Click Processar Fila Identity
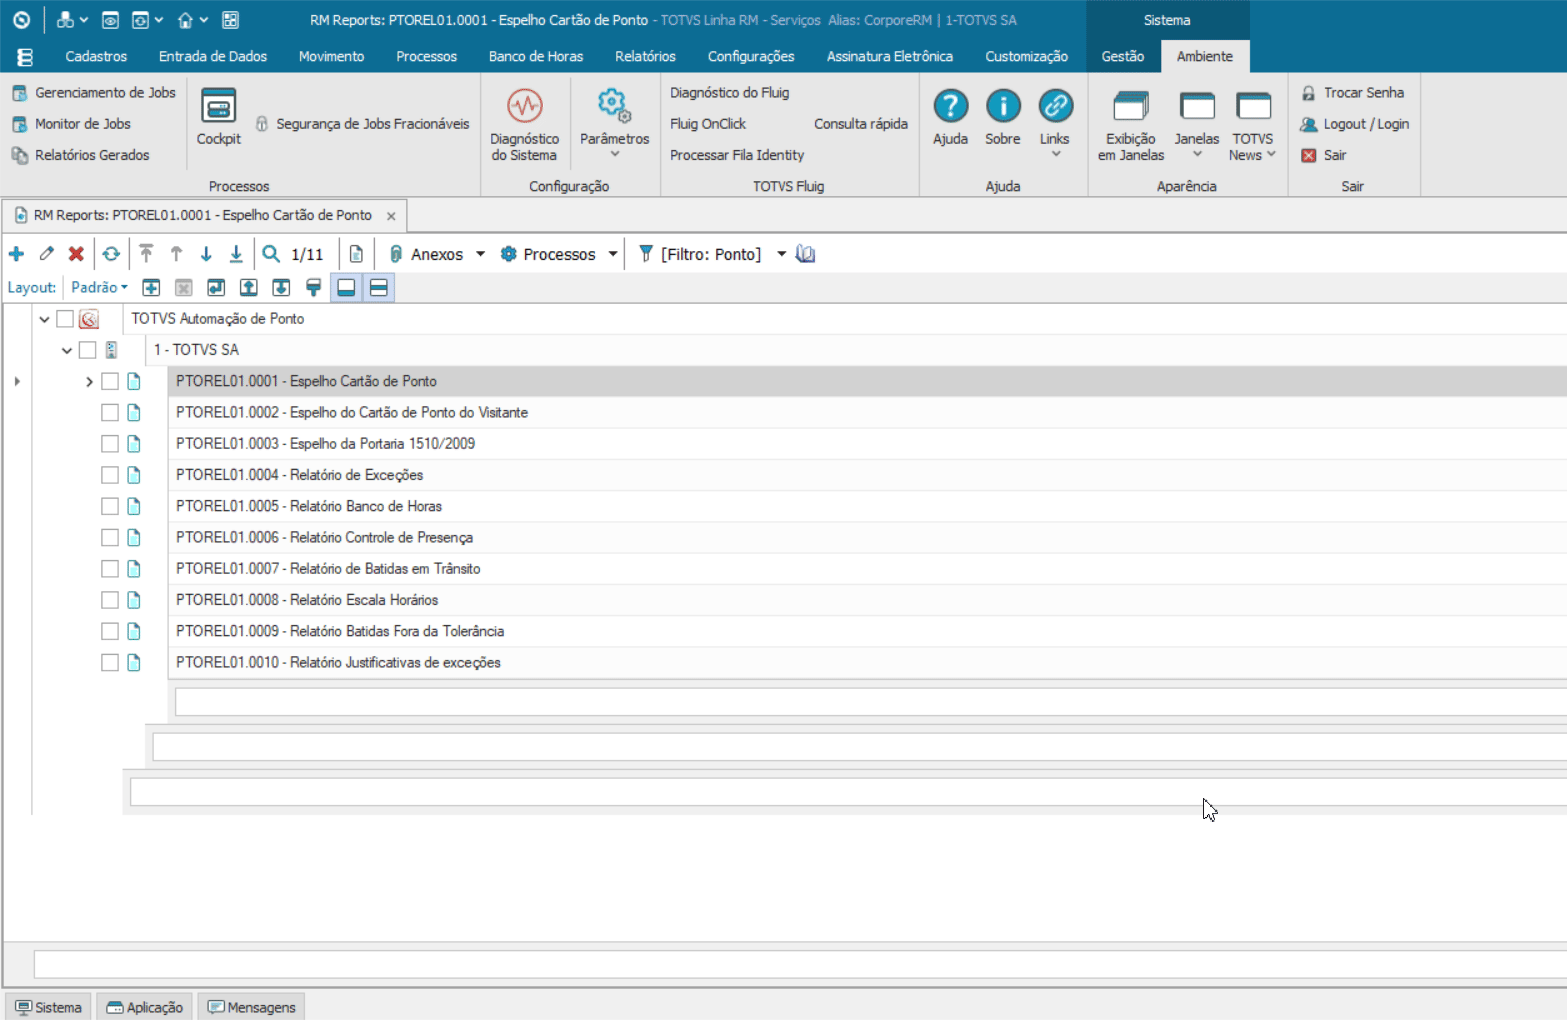The height and width of the screenshot is (1020, 1567). coord(737,155)
